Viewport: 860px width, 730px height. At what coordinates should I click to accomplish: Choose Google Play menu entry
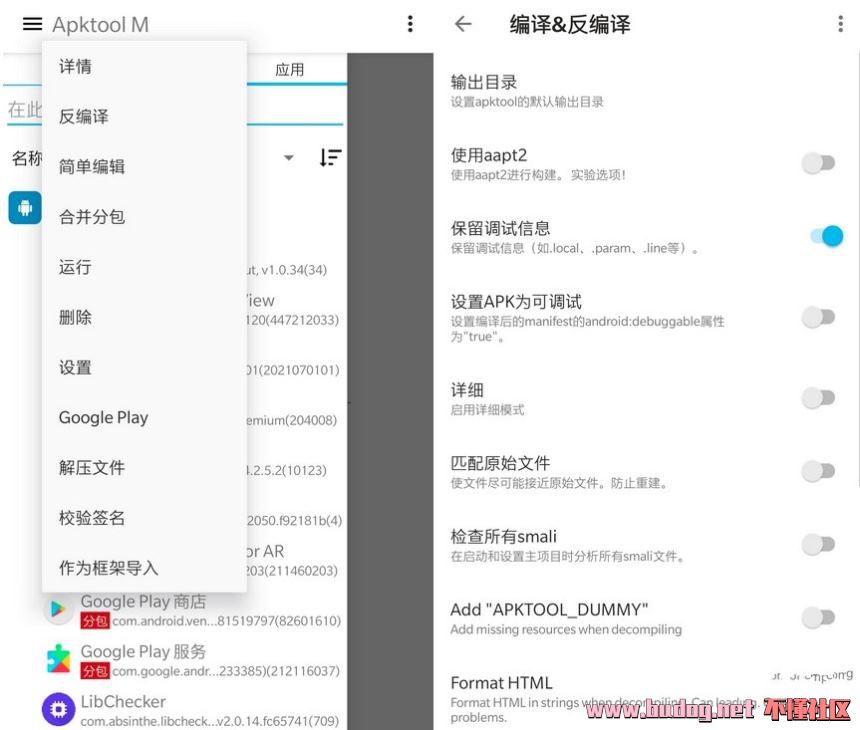[144, 417]
